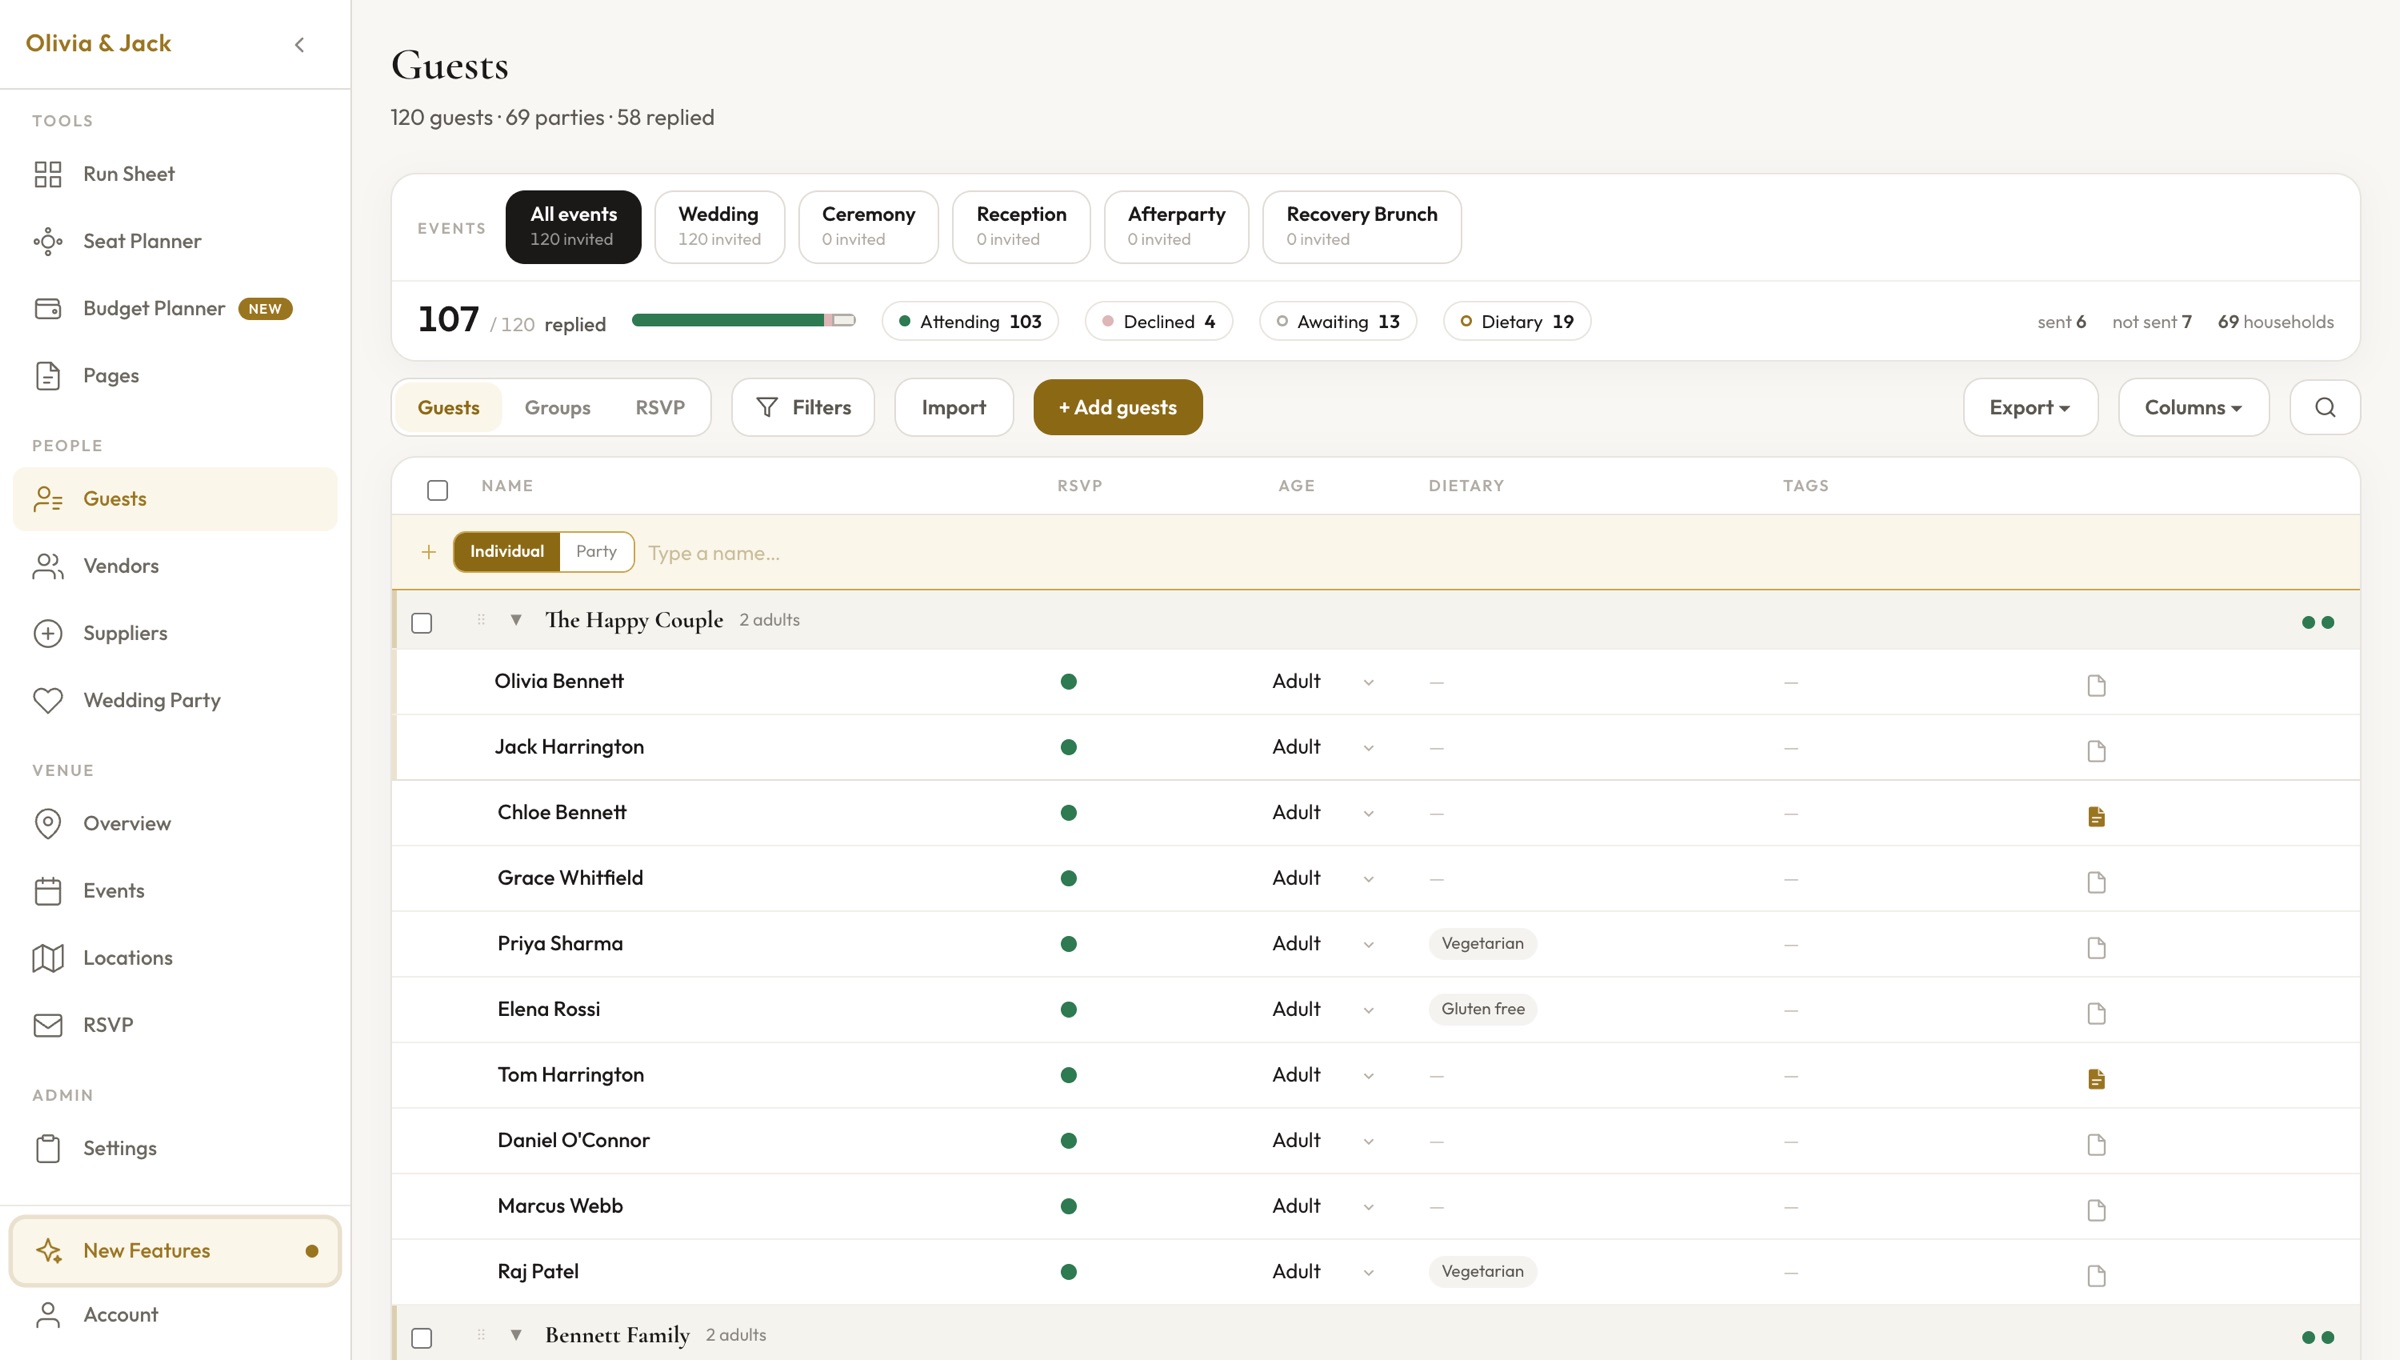
Task: Open age dropdown for Olivia Bennett
Action: coord(1322,681)
